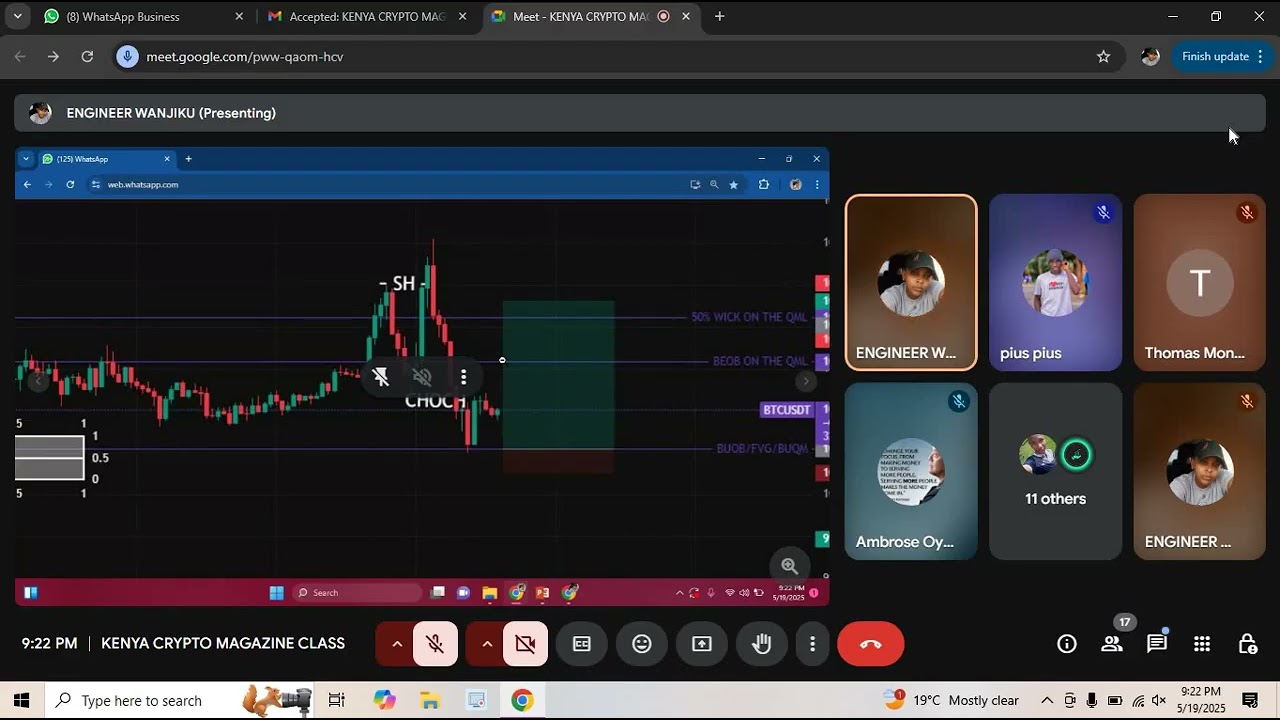This screenshot has height=720, width=1280.
Task: Switch to Accepted: KENYA CRYPTO Gmail tab
Action: point(365,16)
